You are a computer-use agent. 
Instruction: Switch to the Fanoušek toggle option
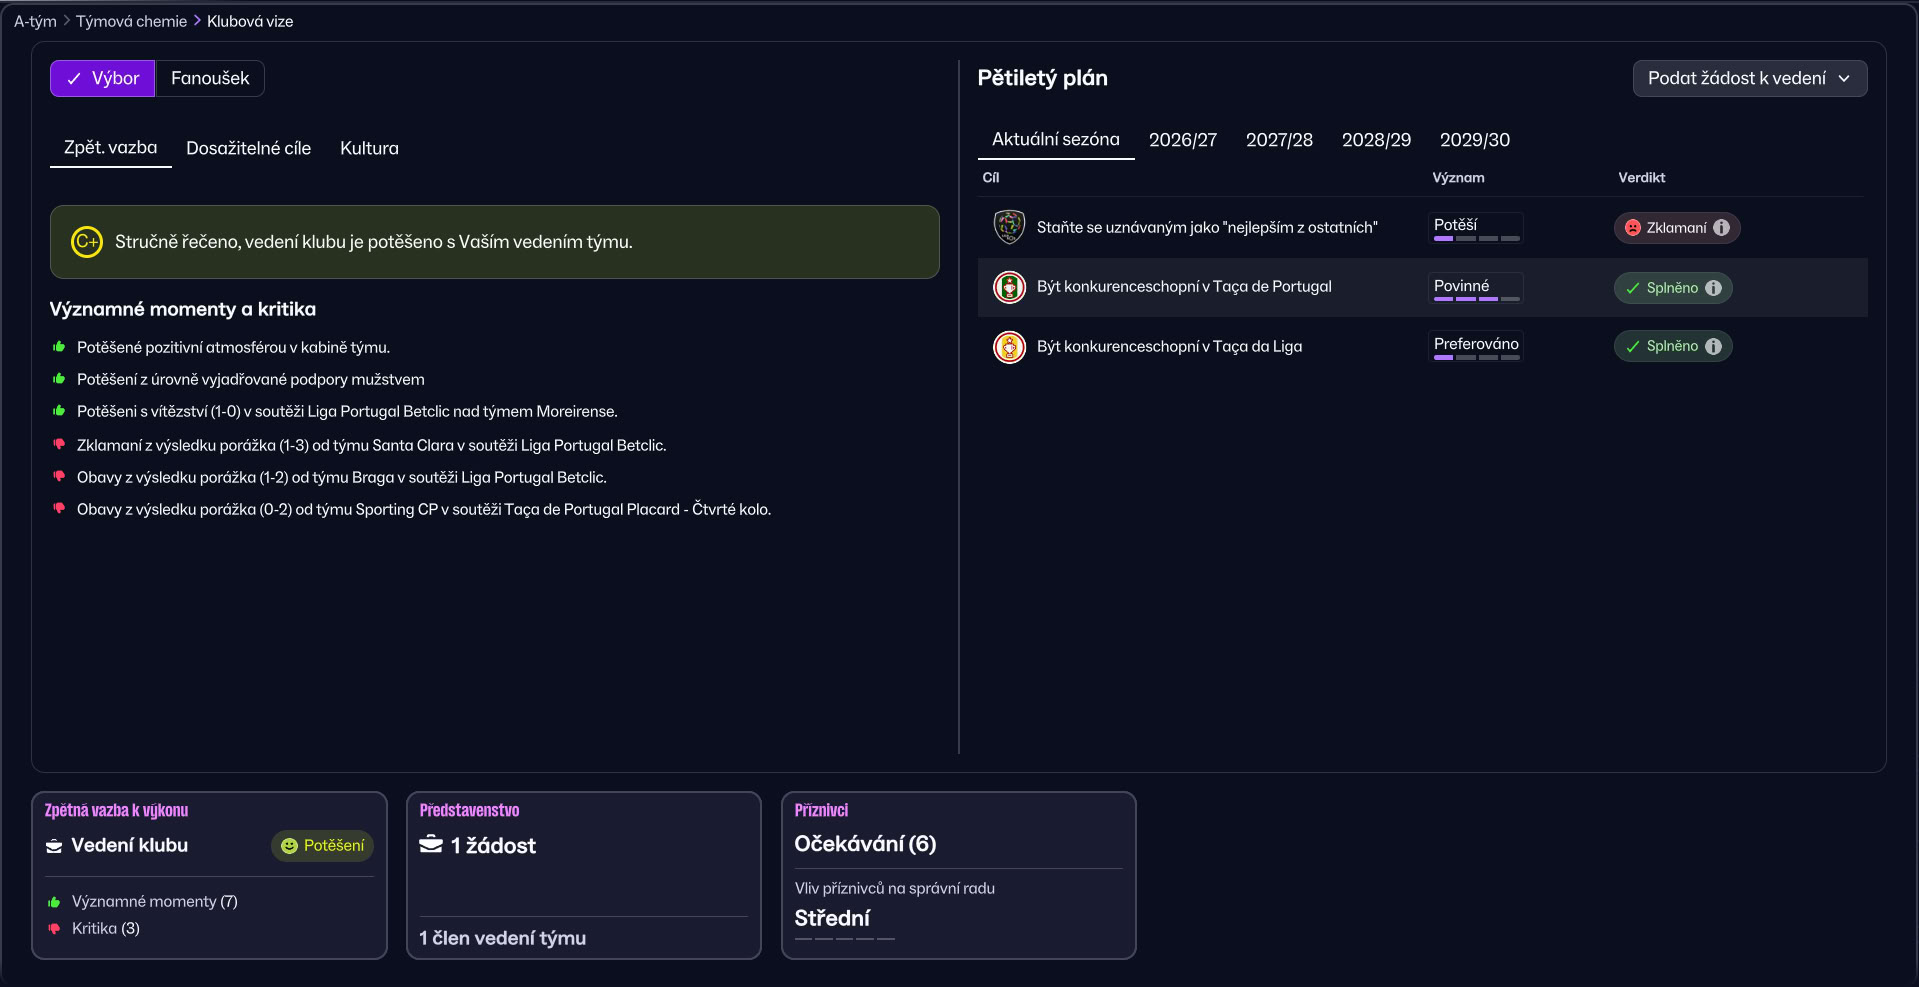pyautogui.click(x=210, y=78)
